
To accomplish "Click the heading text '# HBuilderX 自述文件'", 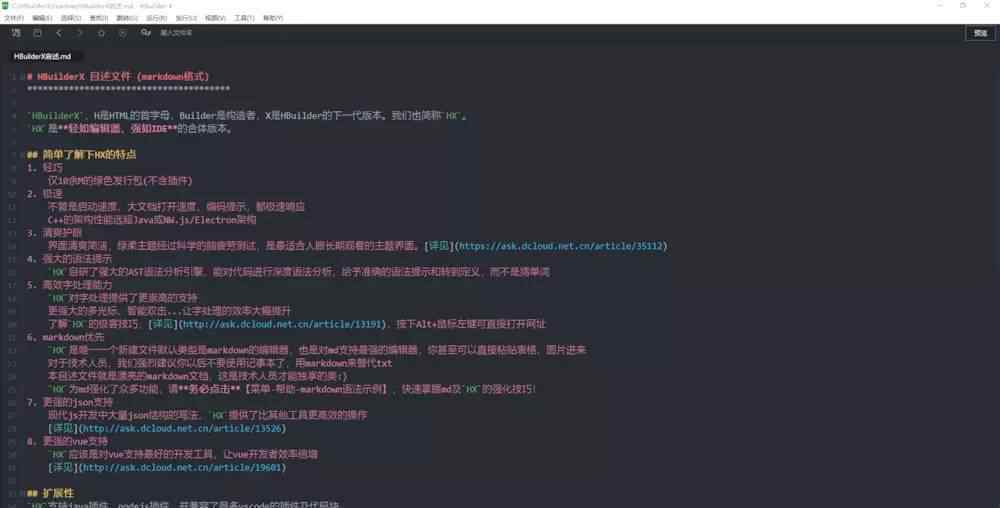I will (x=80, y=76).
